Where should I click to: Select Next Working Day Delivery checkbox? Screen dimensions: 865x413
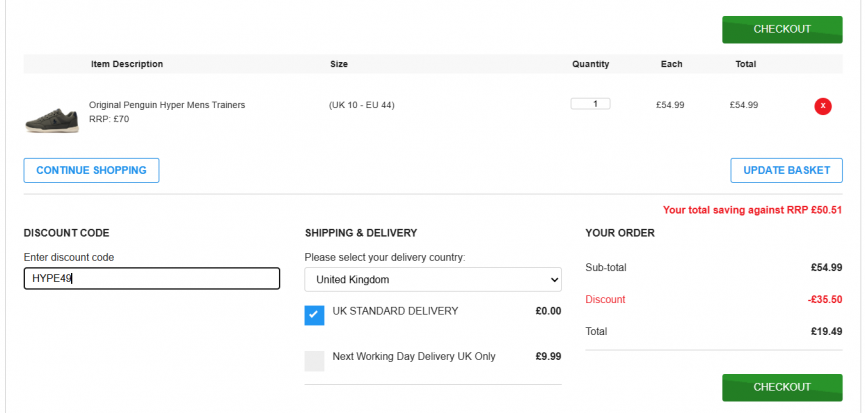(314, 361)
